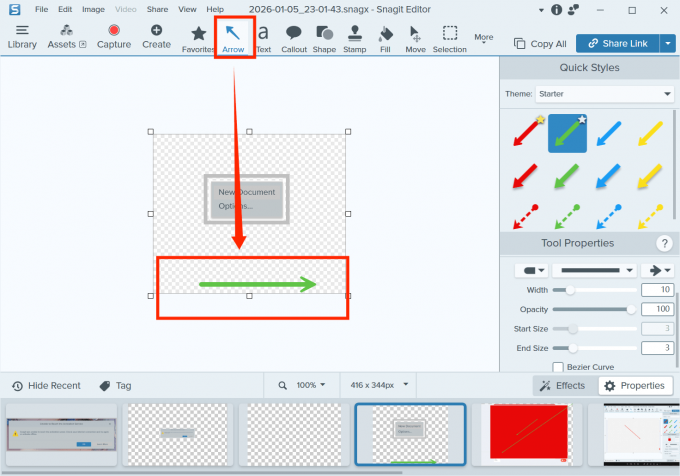680x476 pixels.
Task: Open the Theme dropdown
Action: (x=604, y=94)
